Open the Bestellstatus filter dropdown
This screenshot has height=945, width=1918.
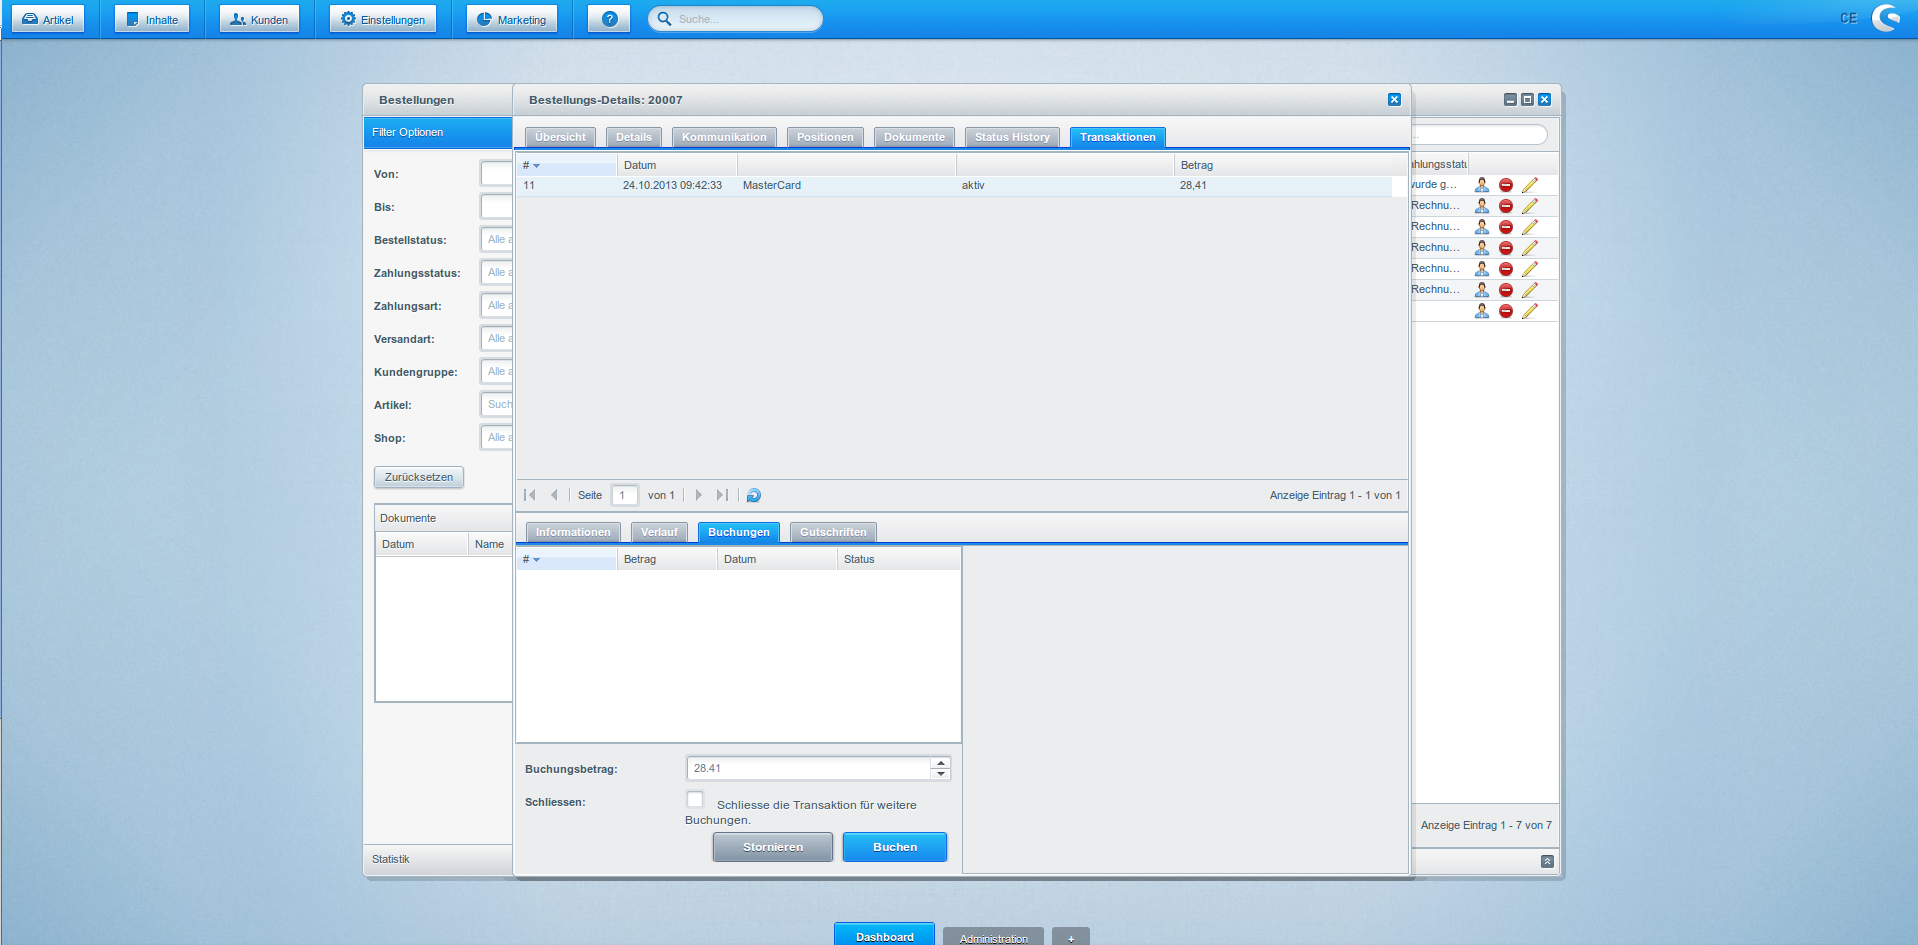pos(497,240)
